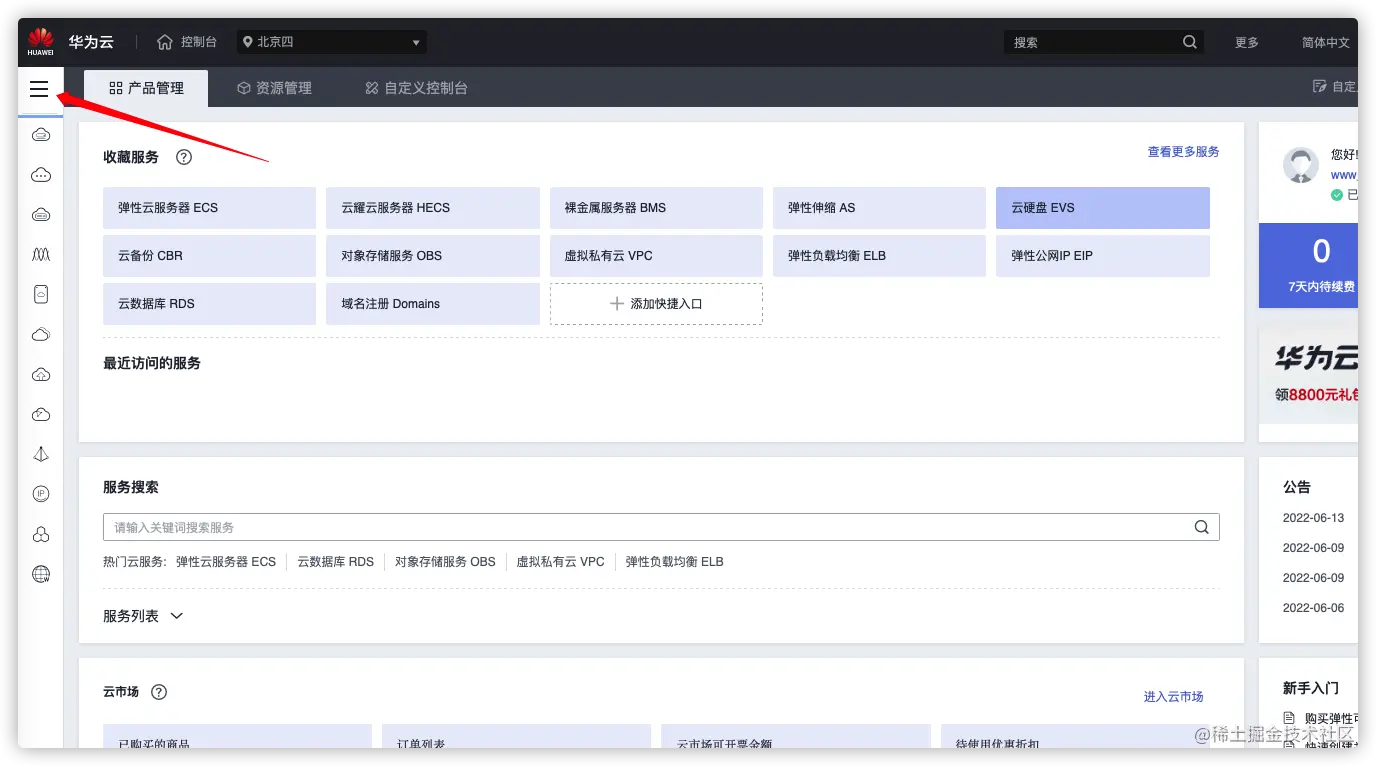Click the RDS database sidebar icon
Screen dimensions: 1376x766
41,535
